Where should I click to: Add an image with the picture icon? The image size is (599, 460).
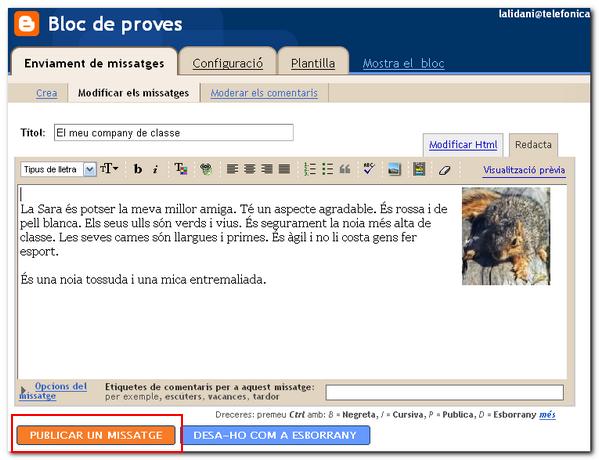click(394, 169)
